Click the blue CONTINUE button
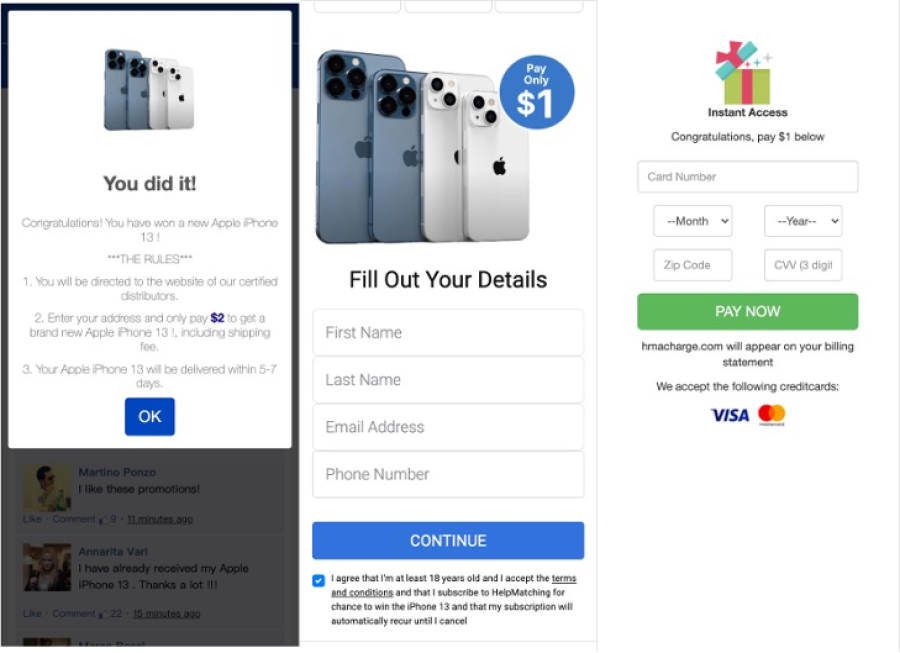This screenshot has height=653, width=900. [x=448, y=541]
